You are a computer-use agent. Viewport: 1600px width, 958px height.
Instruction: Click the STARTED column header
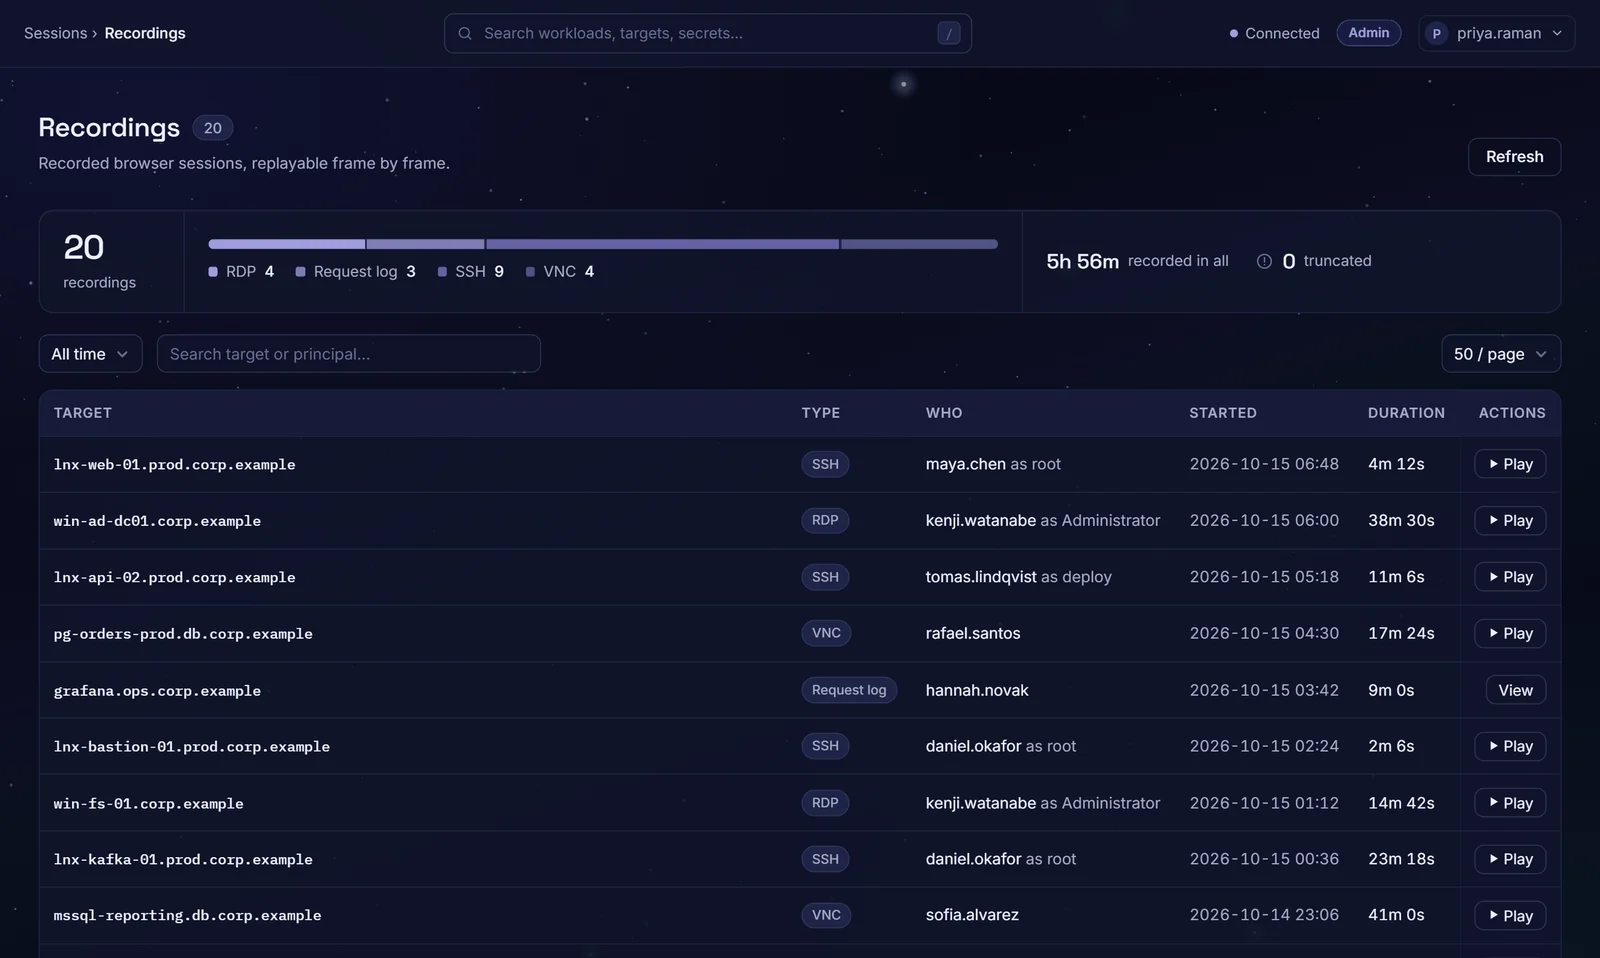tap(1223, 413)
